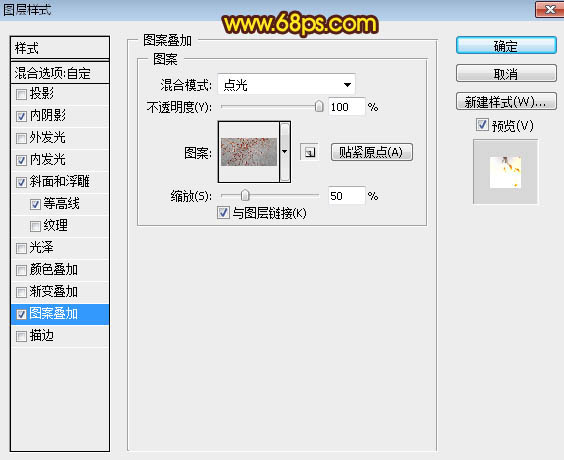Screen dimensions: 564x460
Task: Enable the 纹理 checkbox
Action: (x=35, y=226)
